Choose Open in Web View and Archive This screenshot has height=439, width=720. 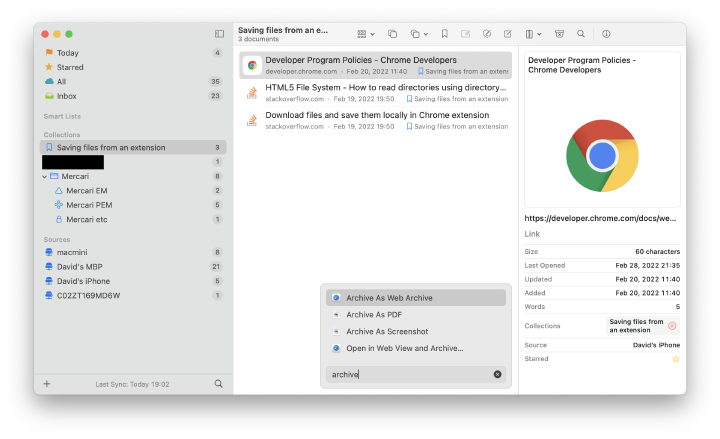[x=416, y=348]
